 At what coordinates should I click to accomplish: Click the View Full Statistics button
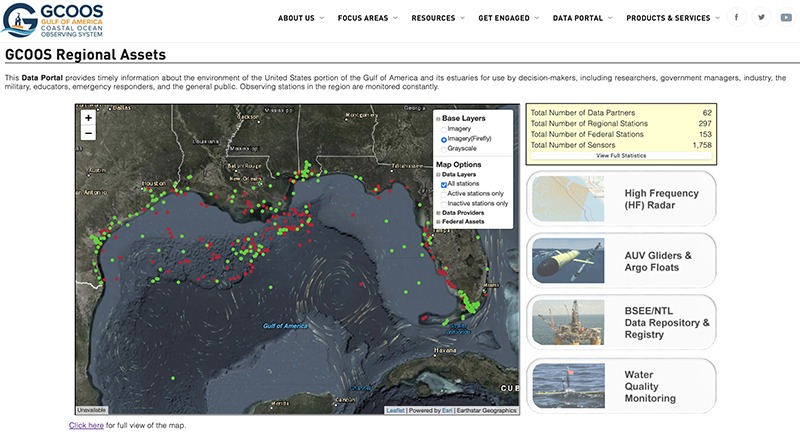pyautogui.click(x=621, y=156)
